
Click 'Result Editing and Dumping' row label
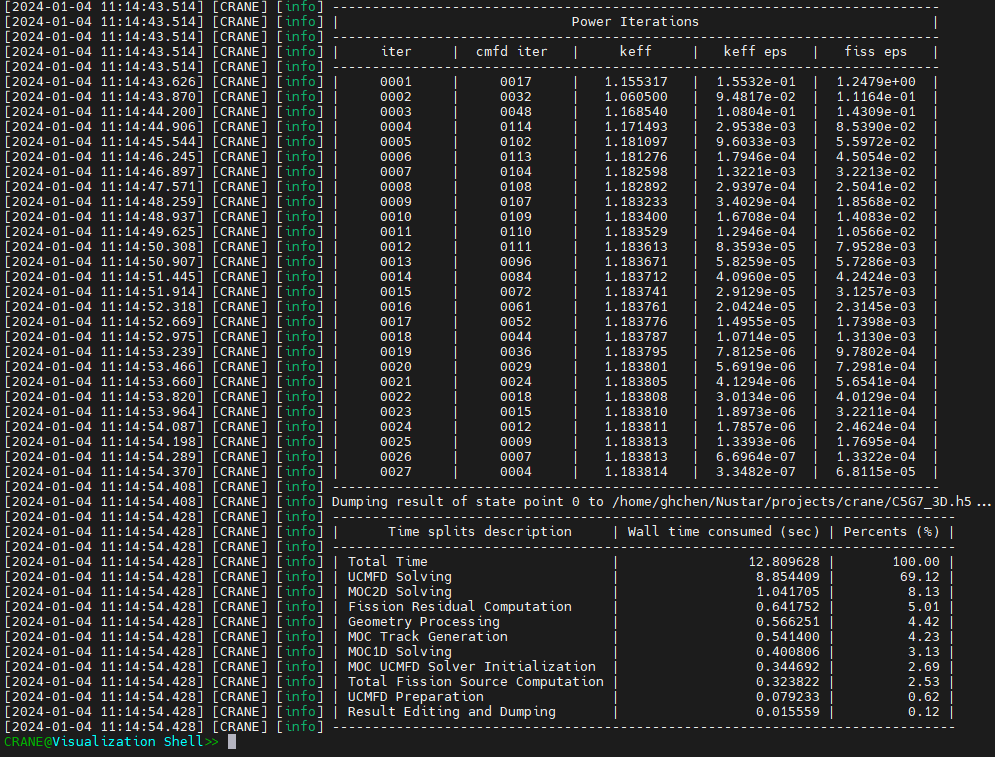pyautogui.click(x=452, y=712)
